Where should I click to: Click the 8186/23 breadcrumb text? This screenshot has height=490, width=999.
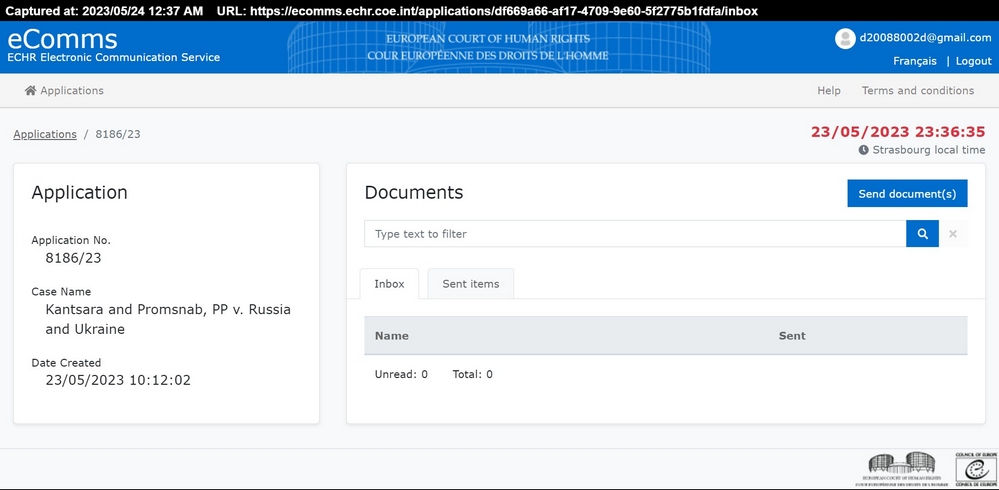pyautogui.click(x=118, y=134)
